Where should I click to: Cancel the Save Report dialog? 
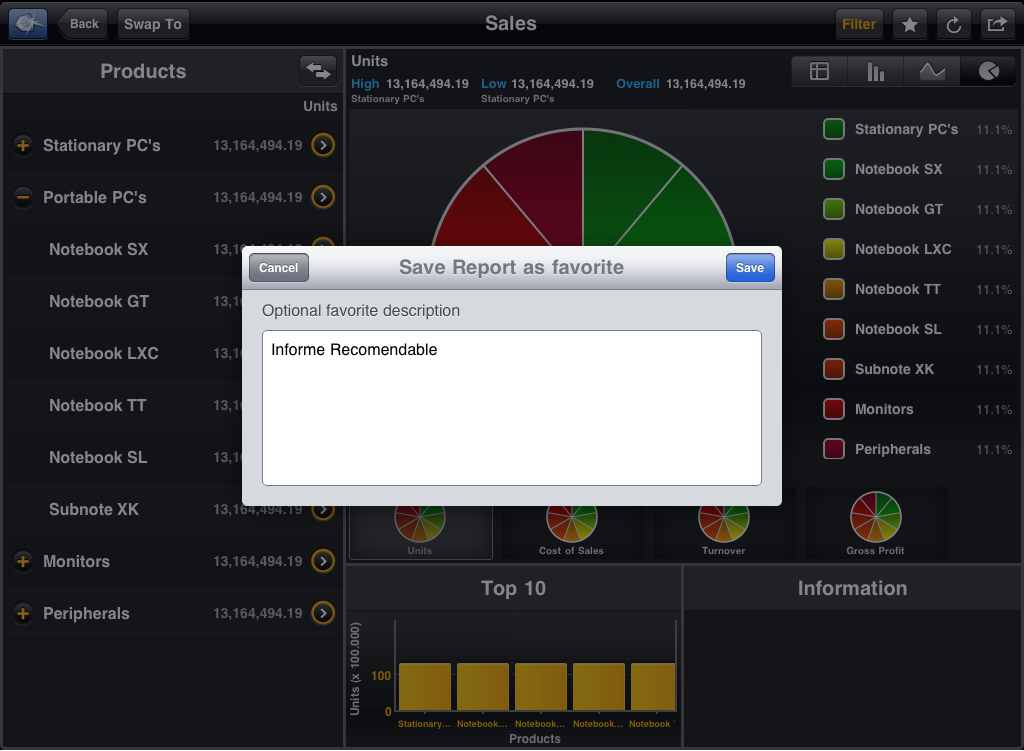(279, 268)
